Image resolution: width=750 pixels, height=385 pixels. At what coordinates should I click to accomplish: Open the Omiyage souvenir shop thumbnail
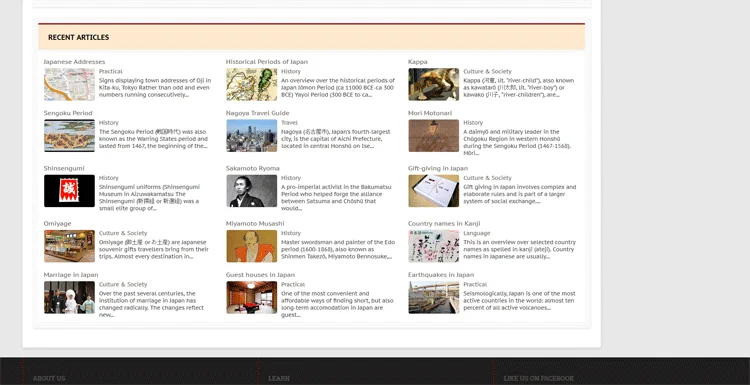pos(69,246)
